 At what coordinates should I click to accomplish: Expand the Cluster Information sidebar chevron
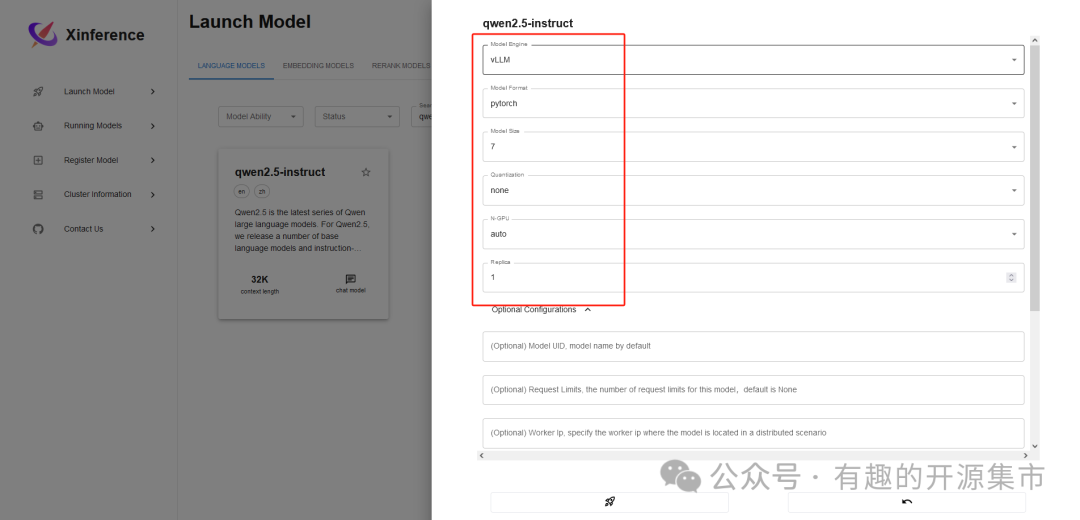coord(152,195)
